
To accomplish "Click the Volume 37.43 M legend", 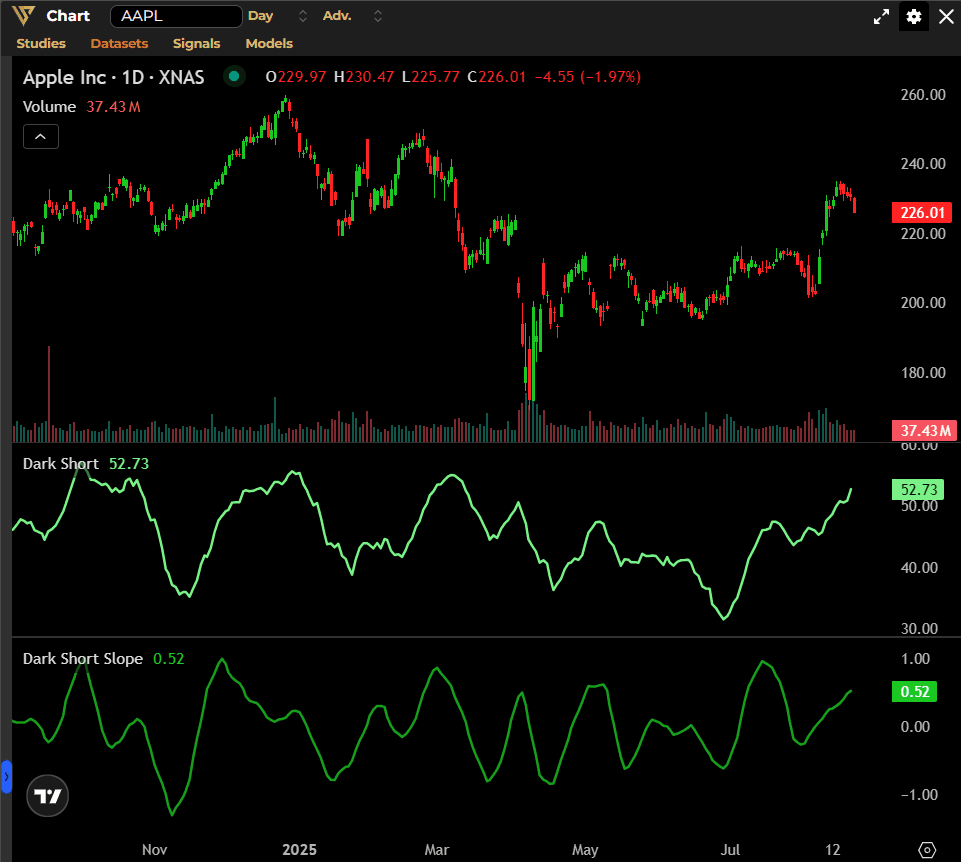I will (x=82, y=107).
